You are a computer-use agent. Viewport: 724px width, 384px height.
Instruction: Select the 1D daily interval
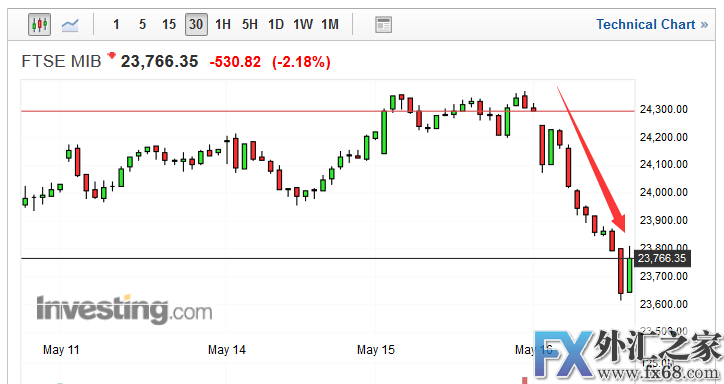coord(276,24)
